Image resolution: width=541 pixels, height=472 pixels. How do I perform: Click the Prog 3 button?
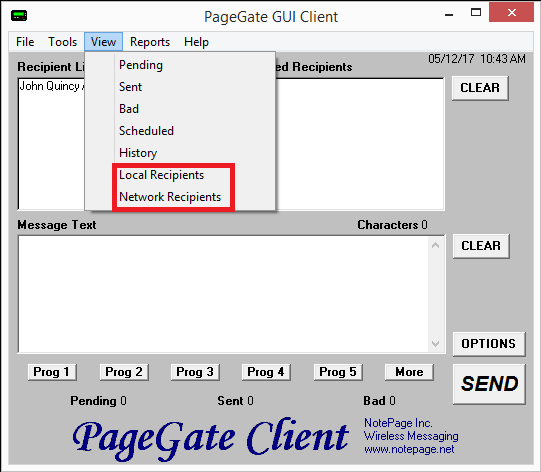pyautogui.click(x=195, y=372)
